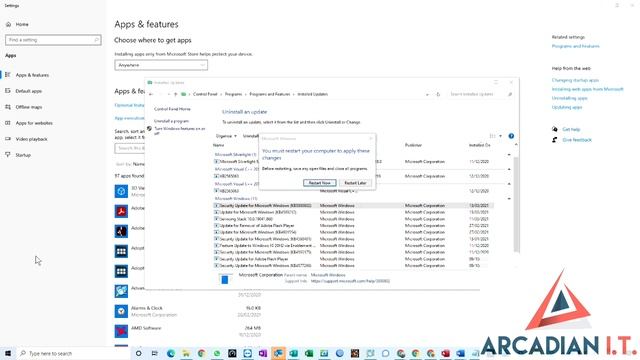Open OneNote from the taskbar
640x360 pixels.
coord(262,353)
